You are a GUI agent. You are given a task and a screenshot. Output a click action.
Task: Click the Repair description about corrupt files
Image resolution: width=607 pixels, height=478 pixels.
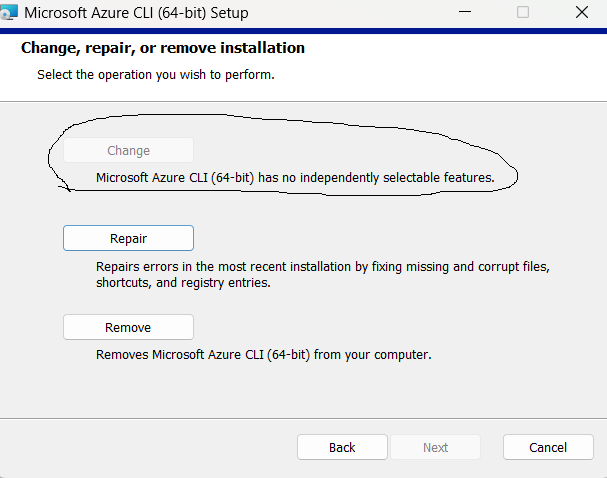[323, 274]
